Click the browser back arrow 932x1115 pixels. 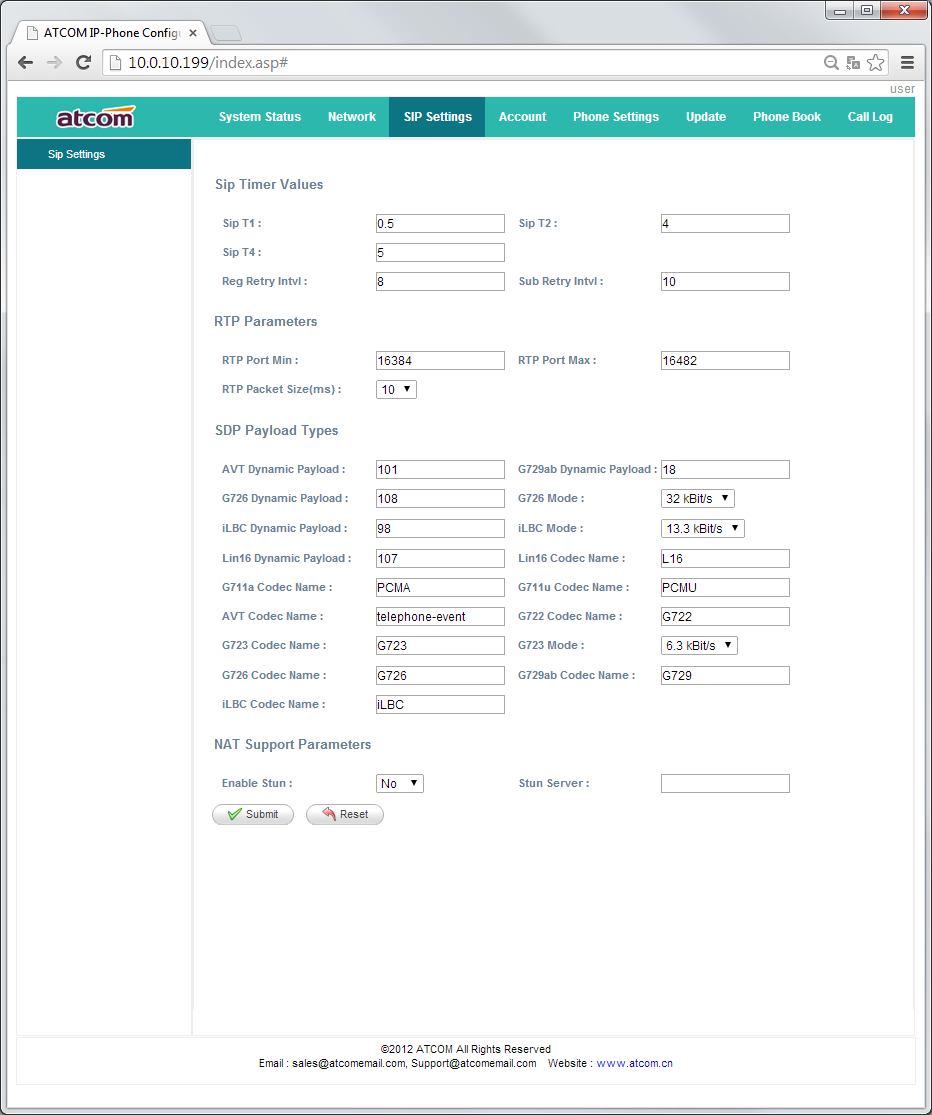click(x=26, y=62)
